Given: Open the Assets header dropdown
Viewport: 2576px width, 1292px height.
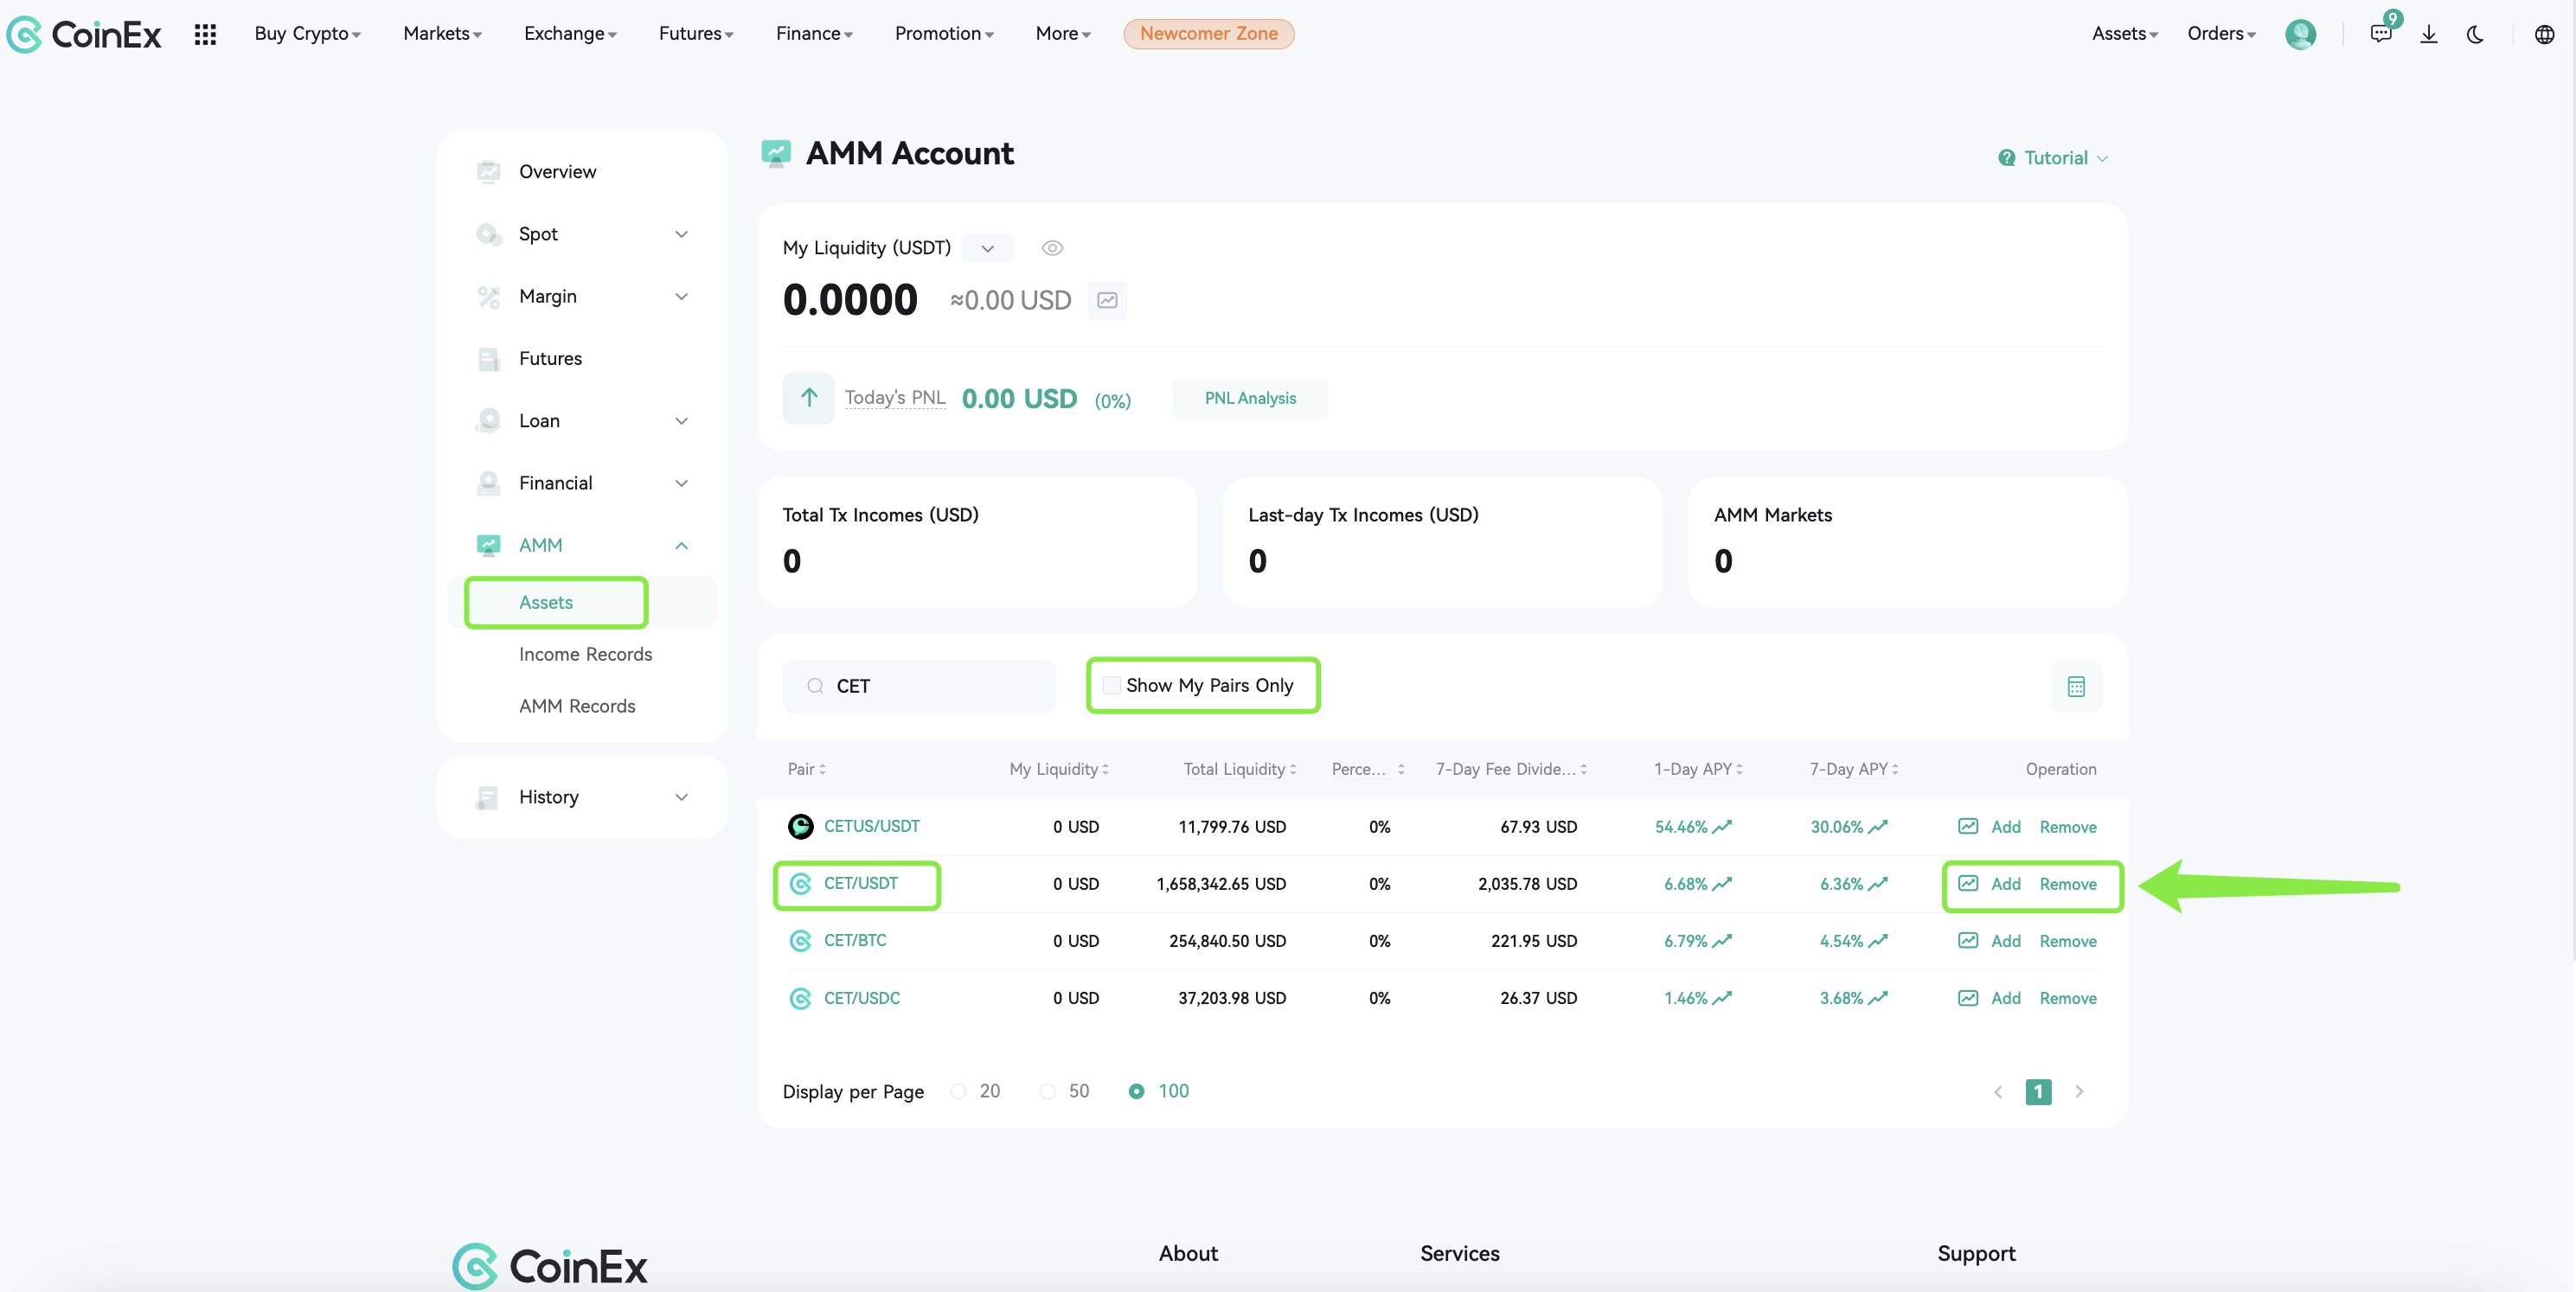Looking at the screenshot, I should (x=2124, y=34).
